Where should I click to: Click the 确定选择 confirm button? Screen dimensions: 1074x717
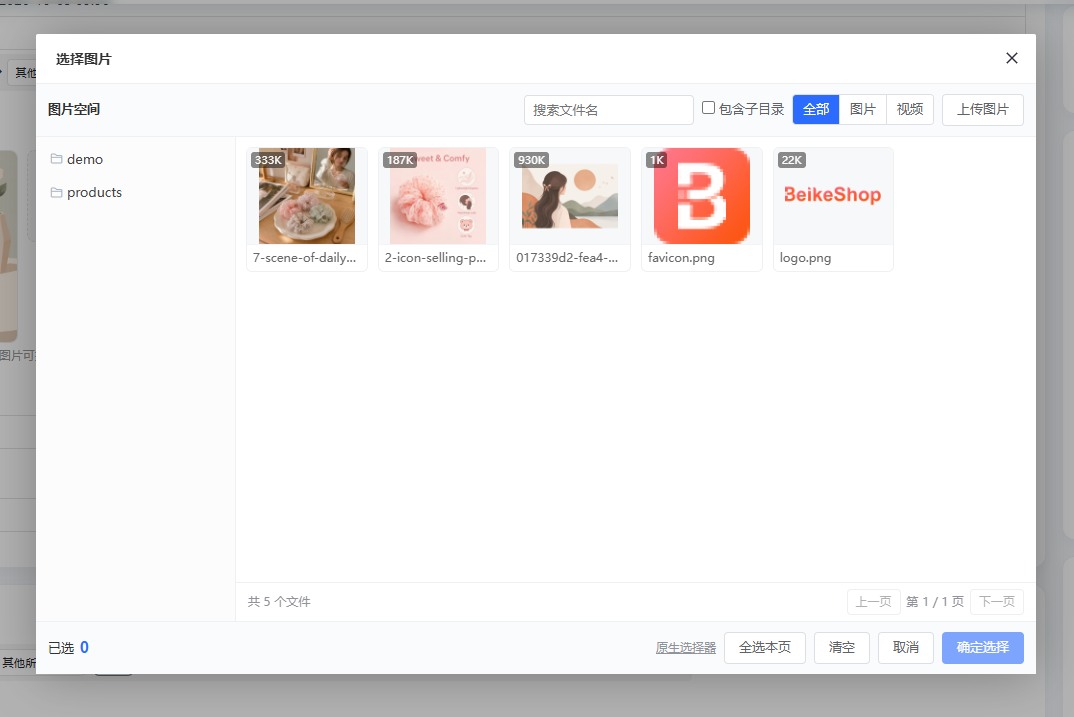(x=982, y=648)
